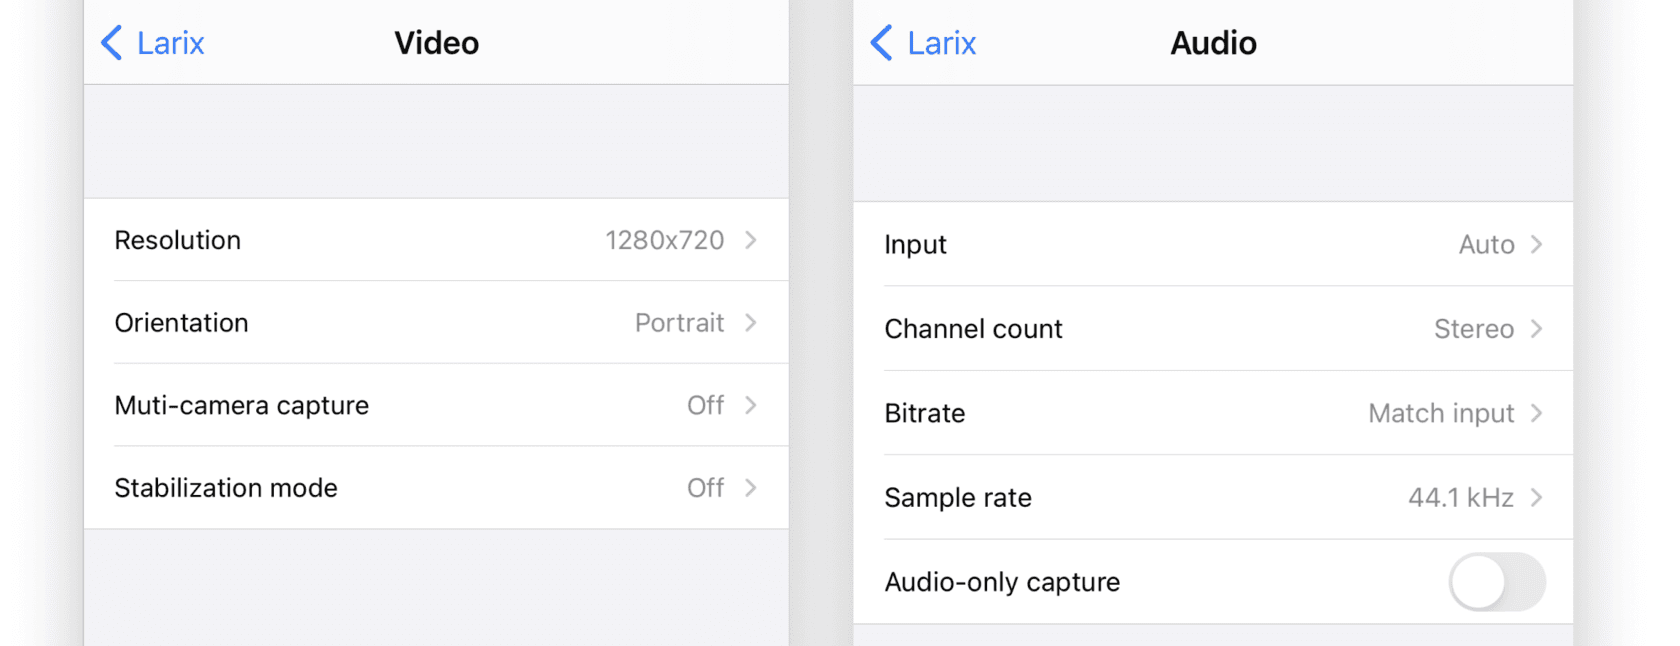The height and width of the screenshot is (646, 1680).
Task: Open Sample rate setting label
Action: click(958, 498)
